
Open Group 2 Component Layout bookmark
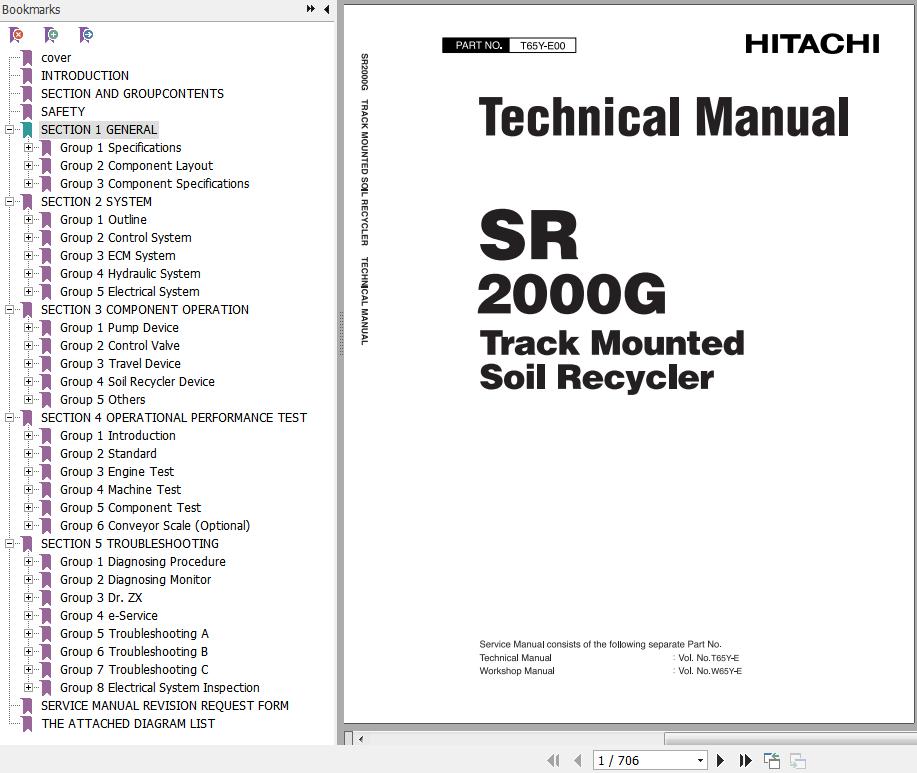pyautogui.click(x=136, y=166)
